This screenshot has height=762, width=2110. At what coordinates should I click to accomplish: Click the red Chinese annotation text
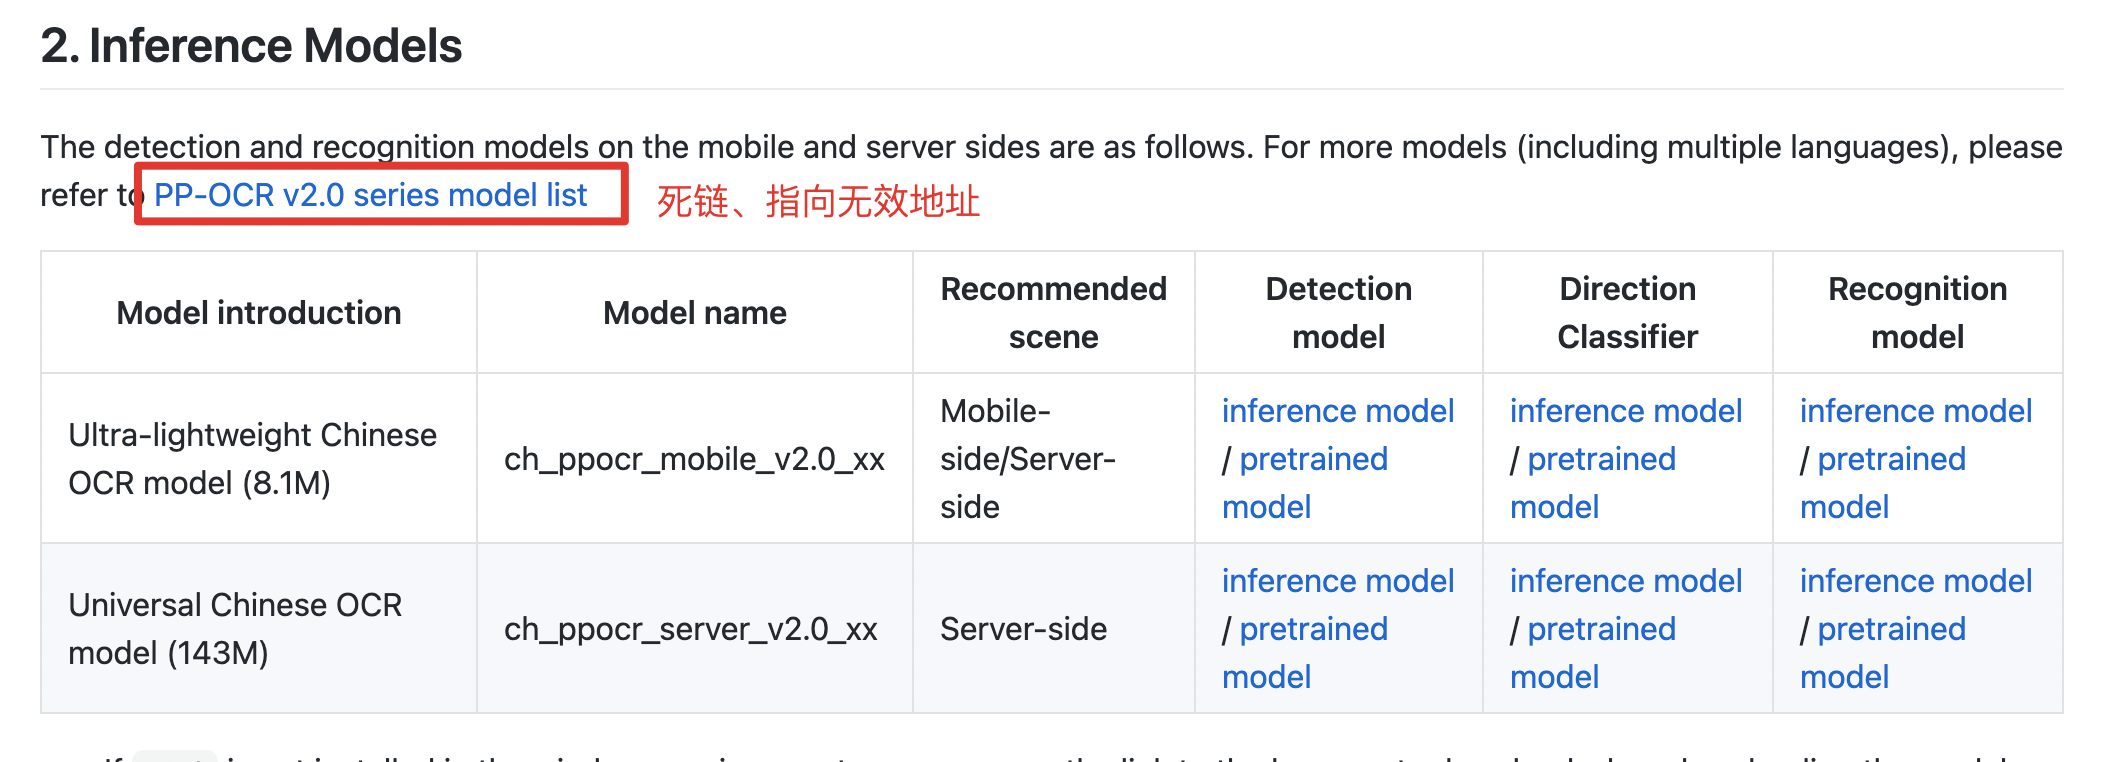(x=818, y=201)
